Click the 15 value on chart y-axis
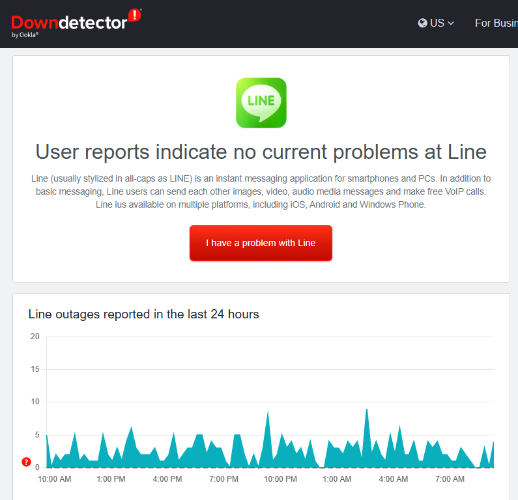Image resolution: width=518 pixels, height=500 pixels. [35, 369]
